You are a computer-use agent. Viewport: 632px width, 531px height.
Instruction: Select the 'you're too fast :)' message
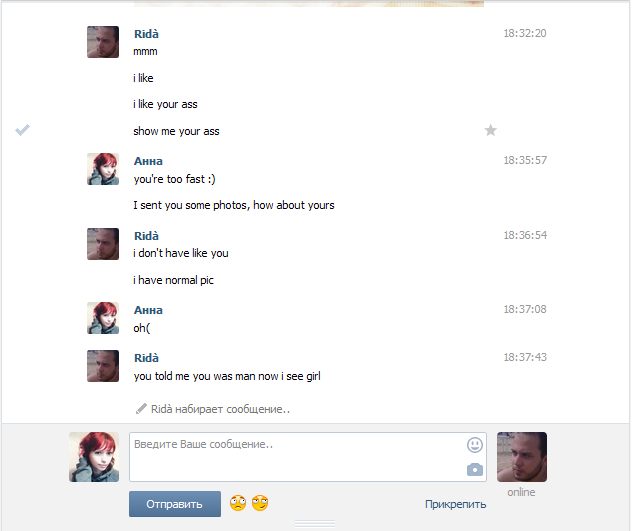coord(174,179)
